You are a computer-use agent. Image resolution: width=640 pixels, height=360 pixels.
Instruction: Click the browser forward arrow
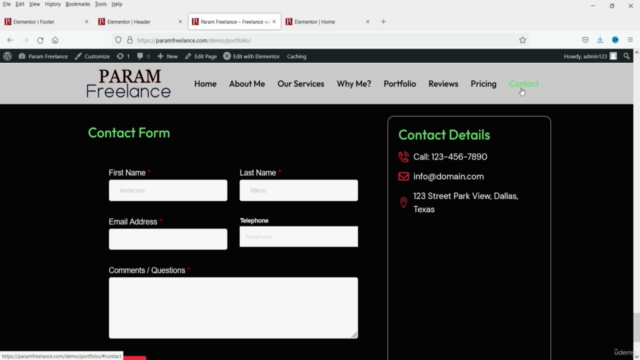25,40
